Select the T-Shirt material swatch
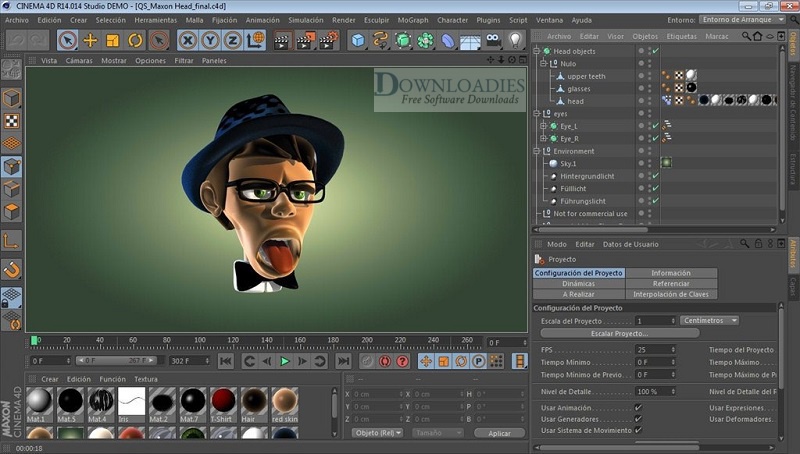This screenshot has width=800, height=454. coord(223,404)
